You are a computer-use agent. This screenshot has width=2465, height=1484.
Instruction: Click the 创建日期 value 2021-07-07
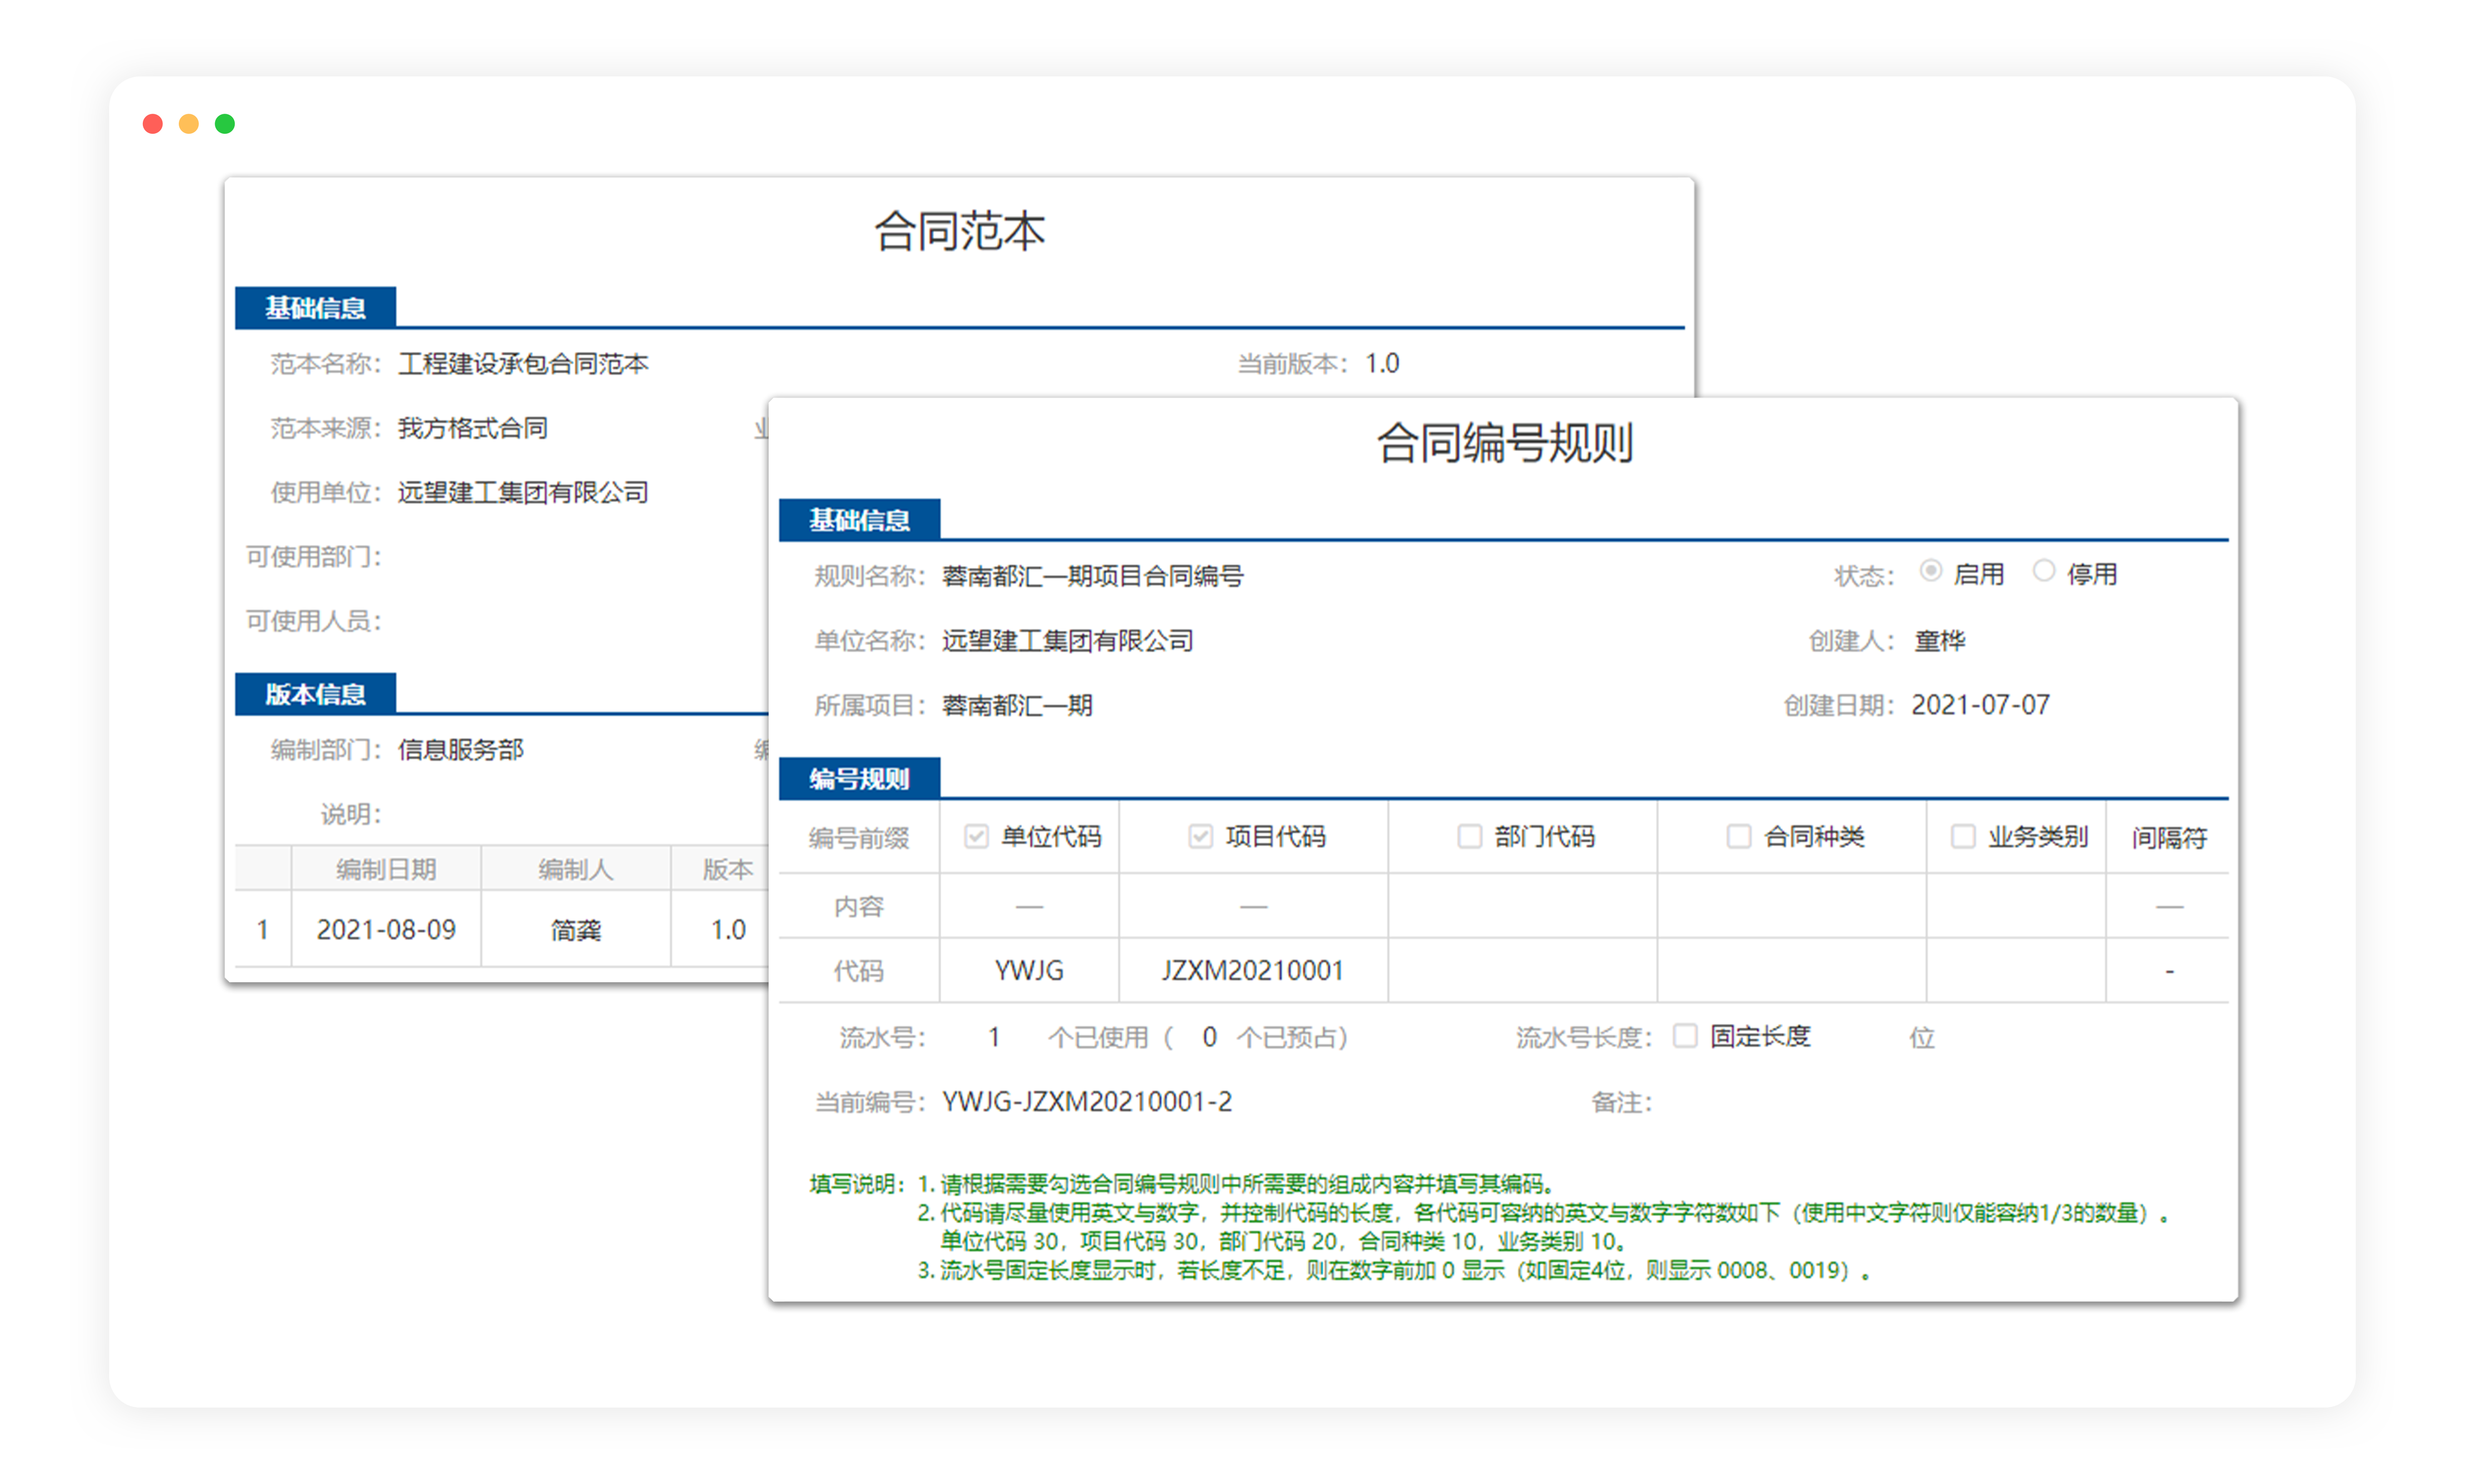point(1980,705)
